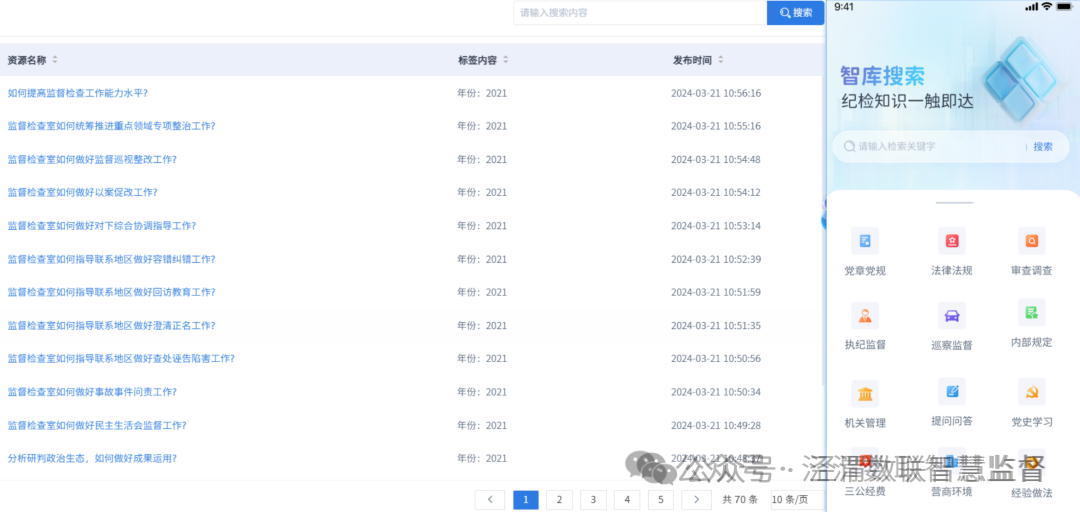Sort by 资源名称 column arrows
This screenshot has width=1080, height=512.
[55, 60]
